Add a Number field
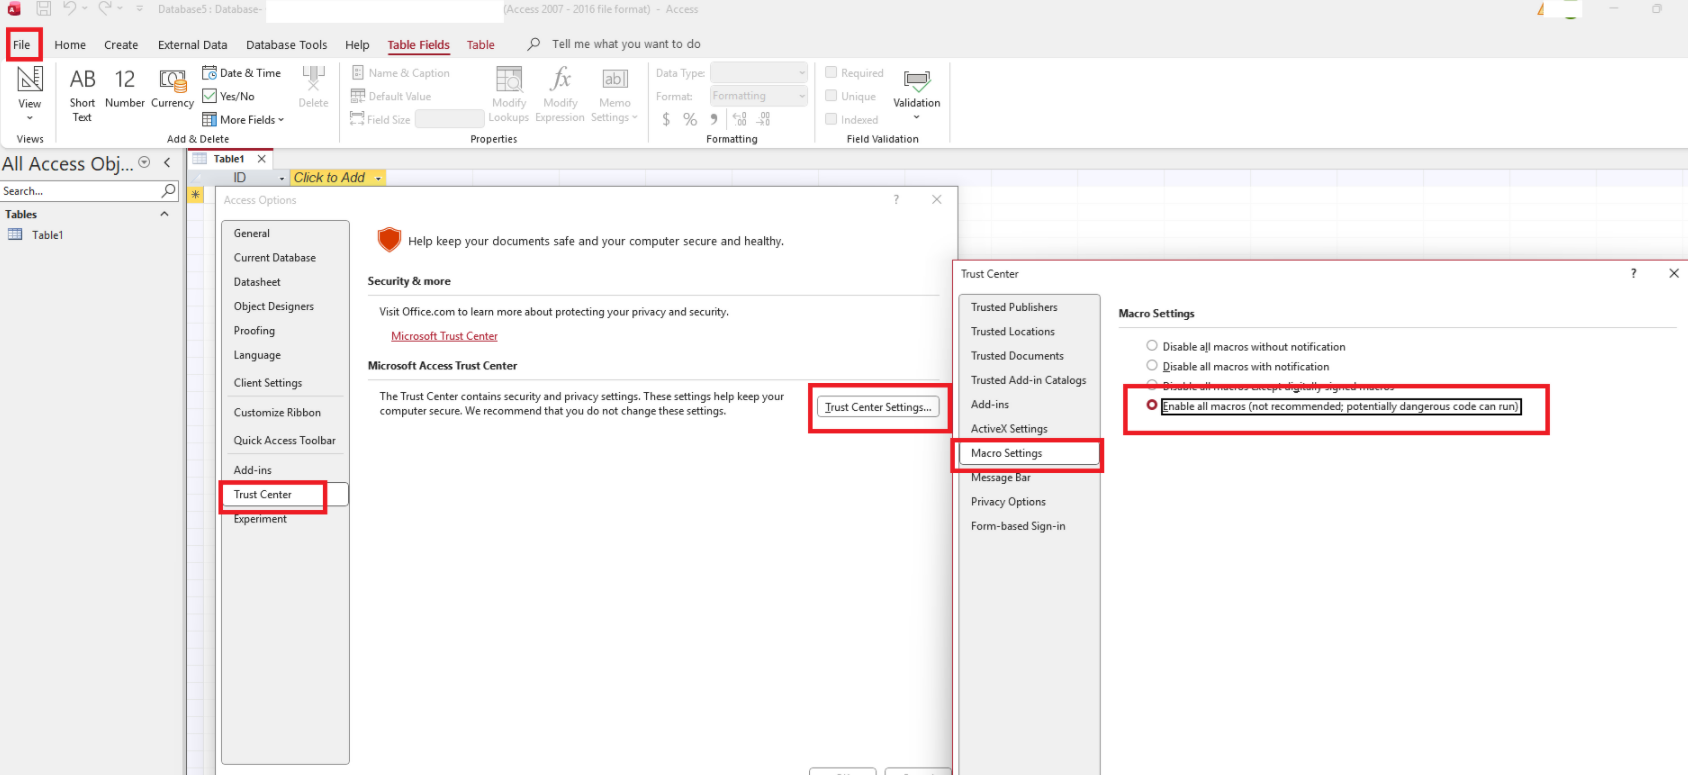The width and height of the screenshot is (1688, 775). [x=125, y=88]
